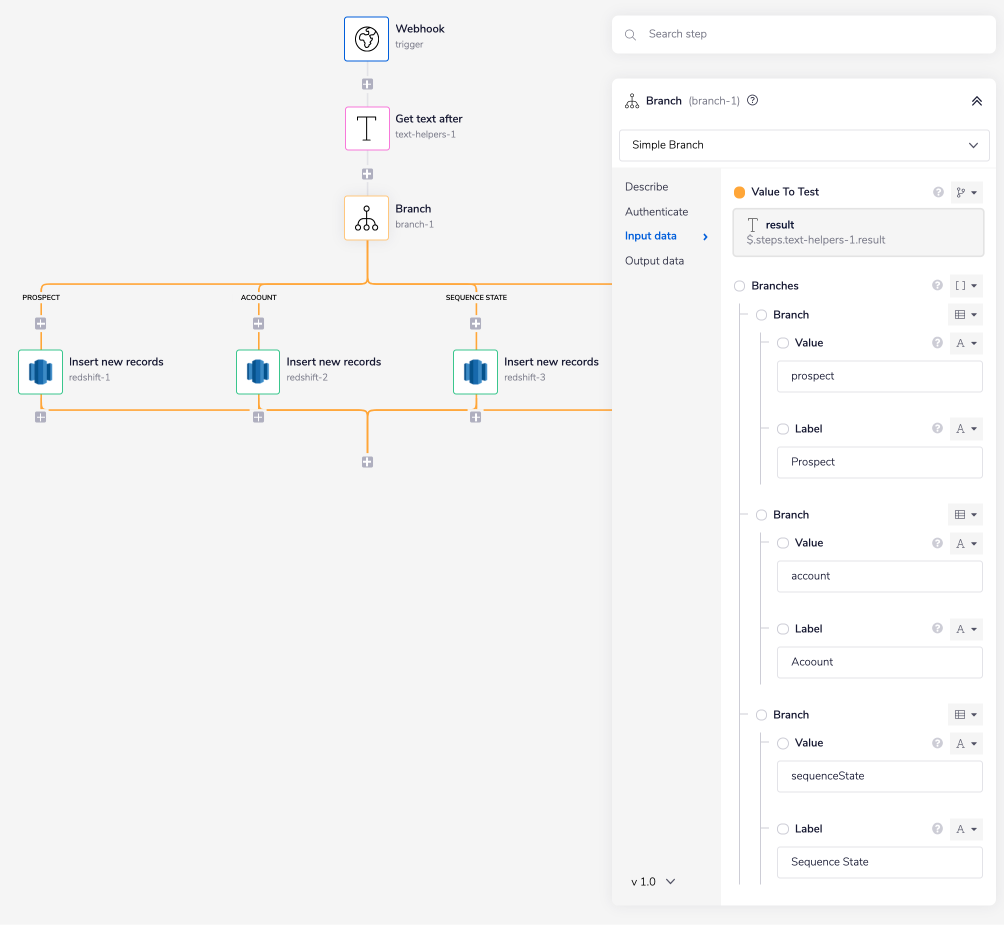Click the Redshift icon on redshift-2 step
Viewport: 1004px width, 925px height.
tap(258, 371)
